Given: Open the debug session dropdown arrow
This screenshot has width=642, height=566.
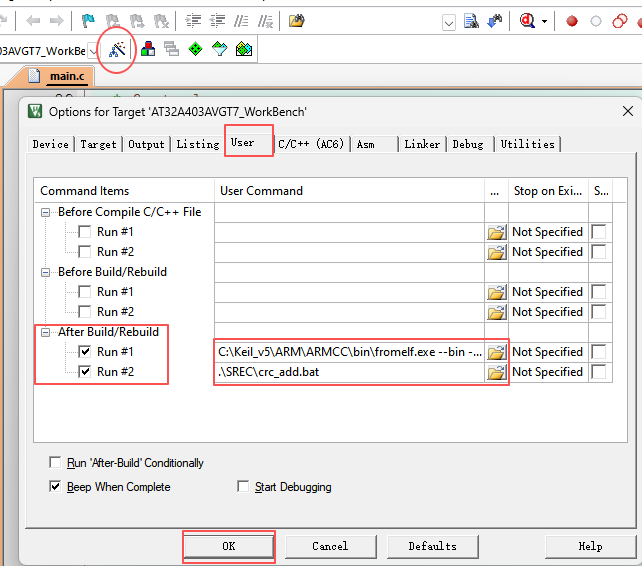Looking at the screenshot, I should tap(545, 21).
